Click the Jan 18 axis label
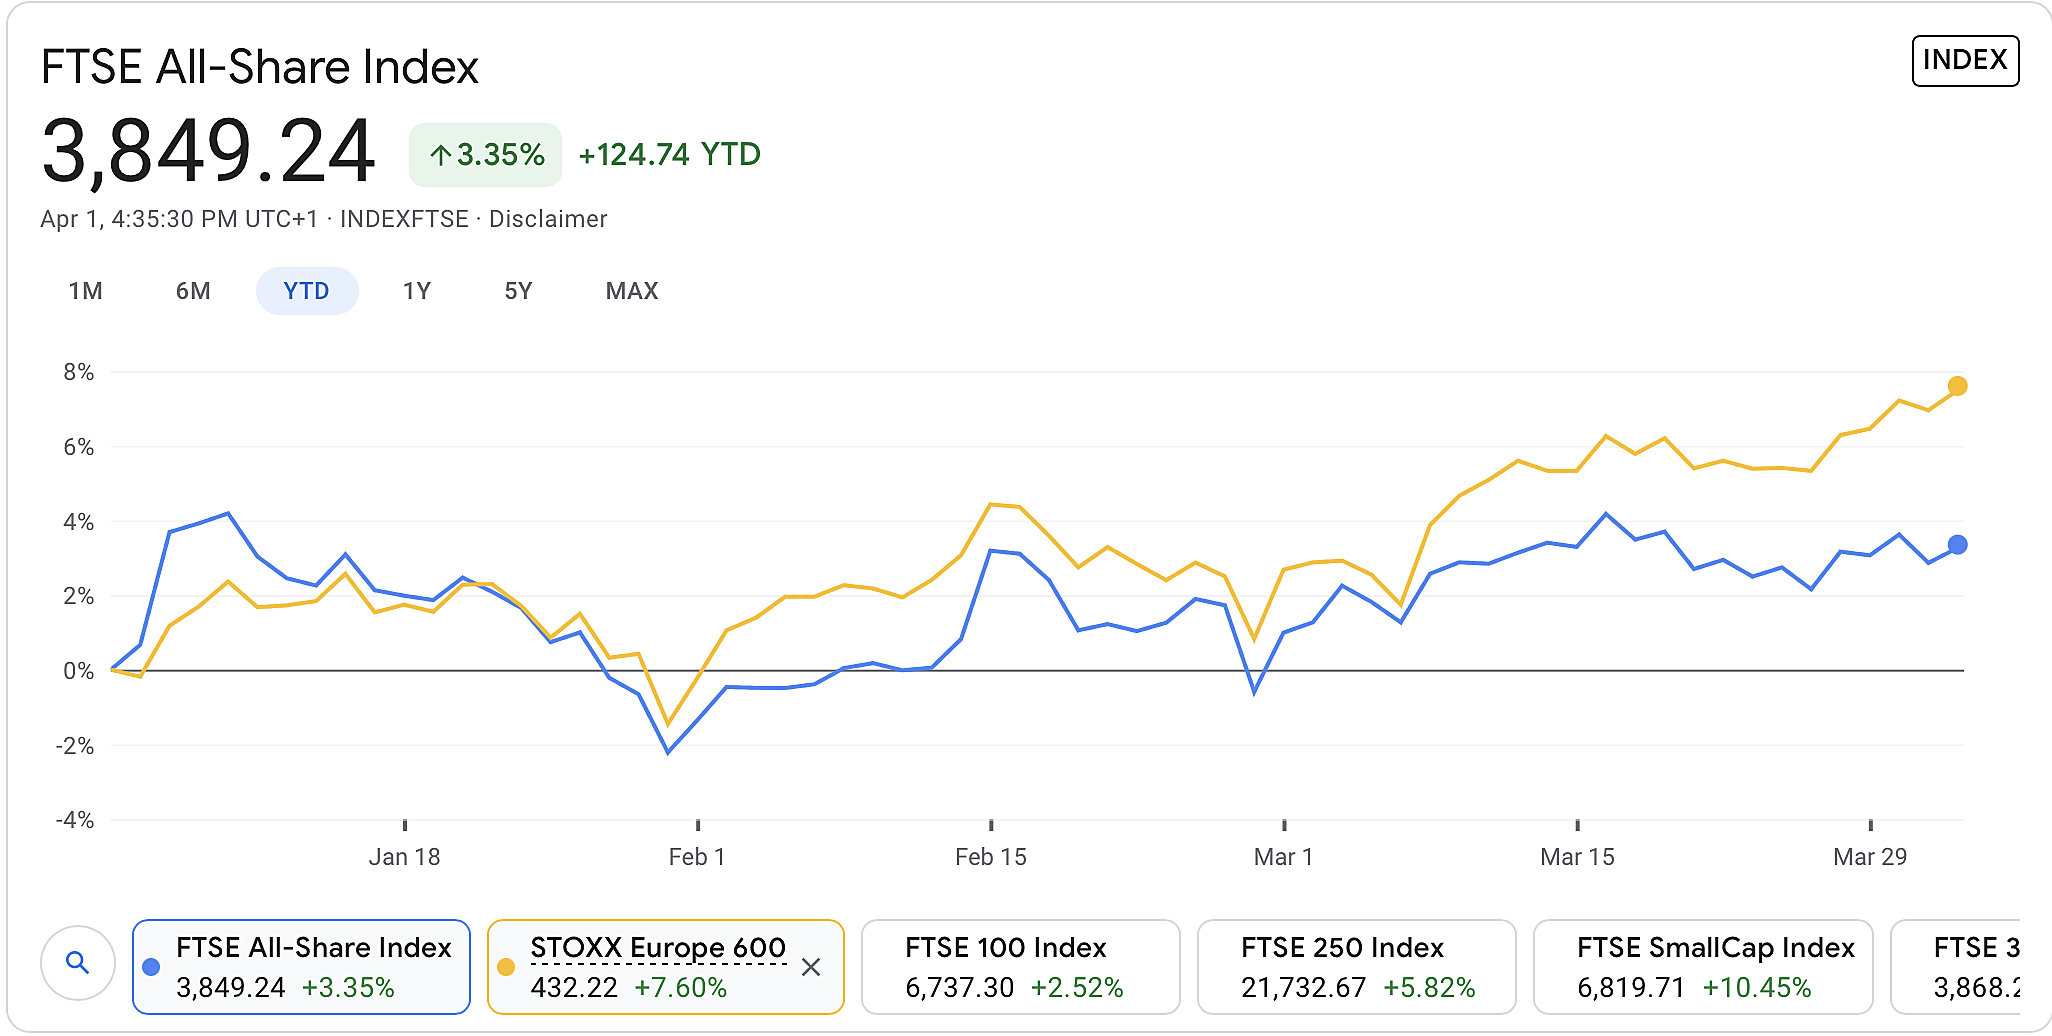 point(404,857)
